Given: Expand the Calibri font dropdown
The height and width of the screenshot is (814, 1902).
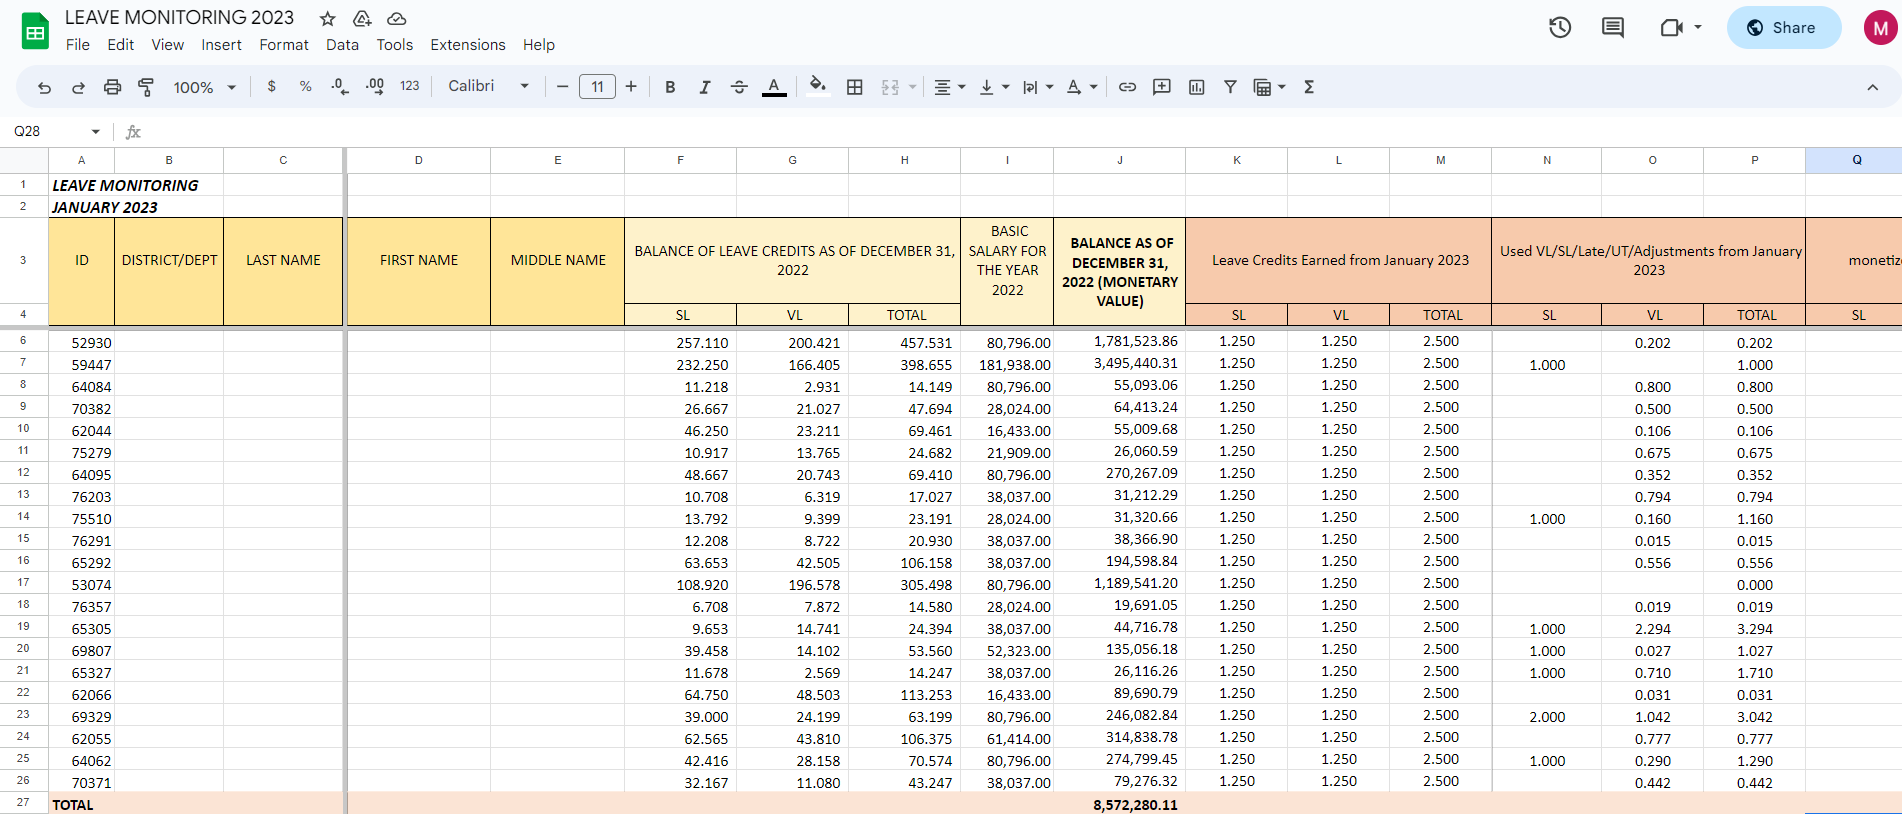Looking at the screenshot, I should pyautogui.click(x=488, y=87).
